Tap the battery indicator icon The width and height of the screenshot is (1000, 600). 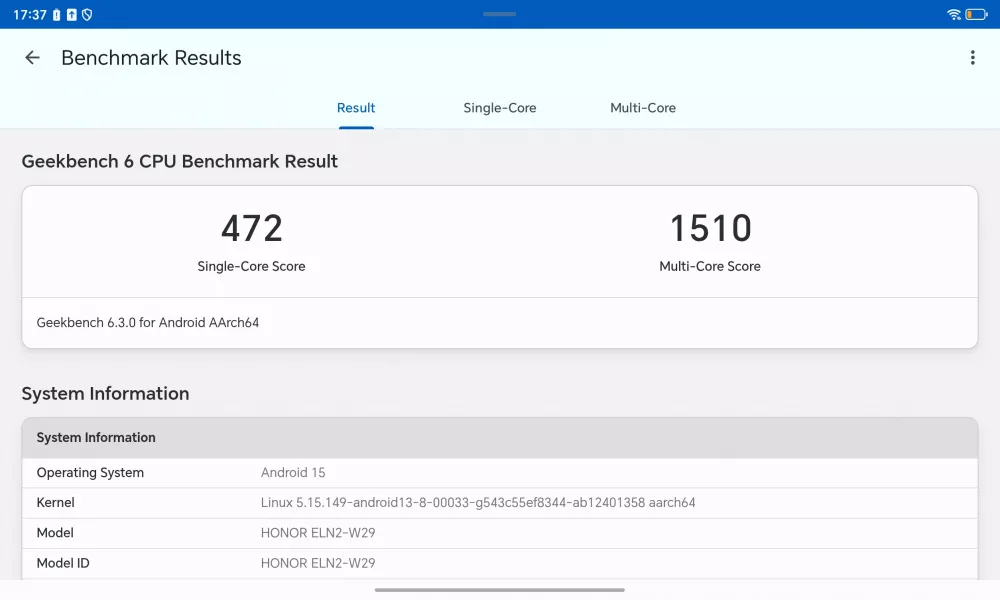[x=976, y=14]
